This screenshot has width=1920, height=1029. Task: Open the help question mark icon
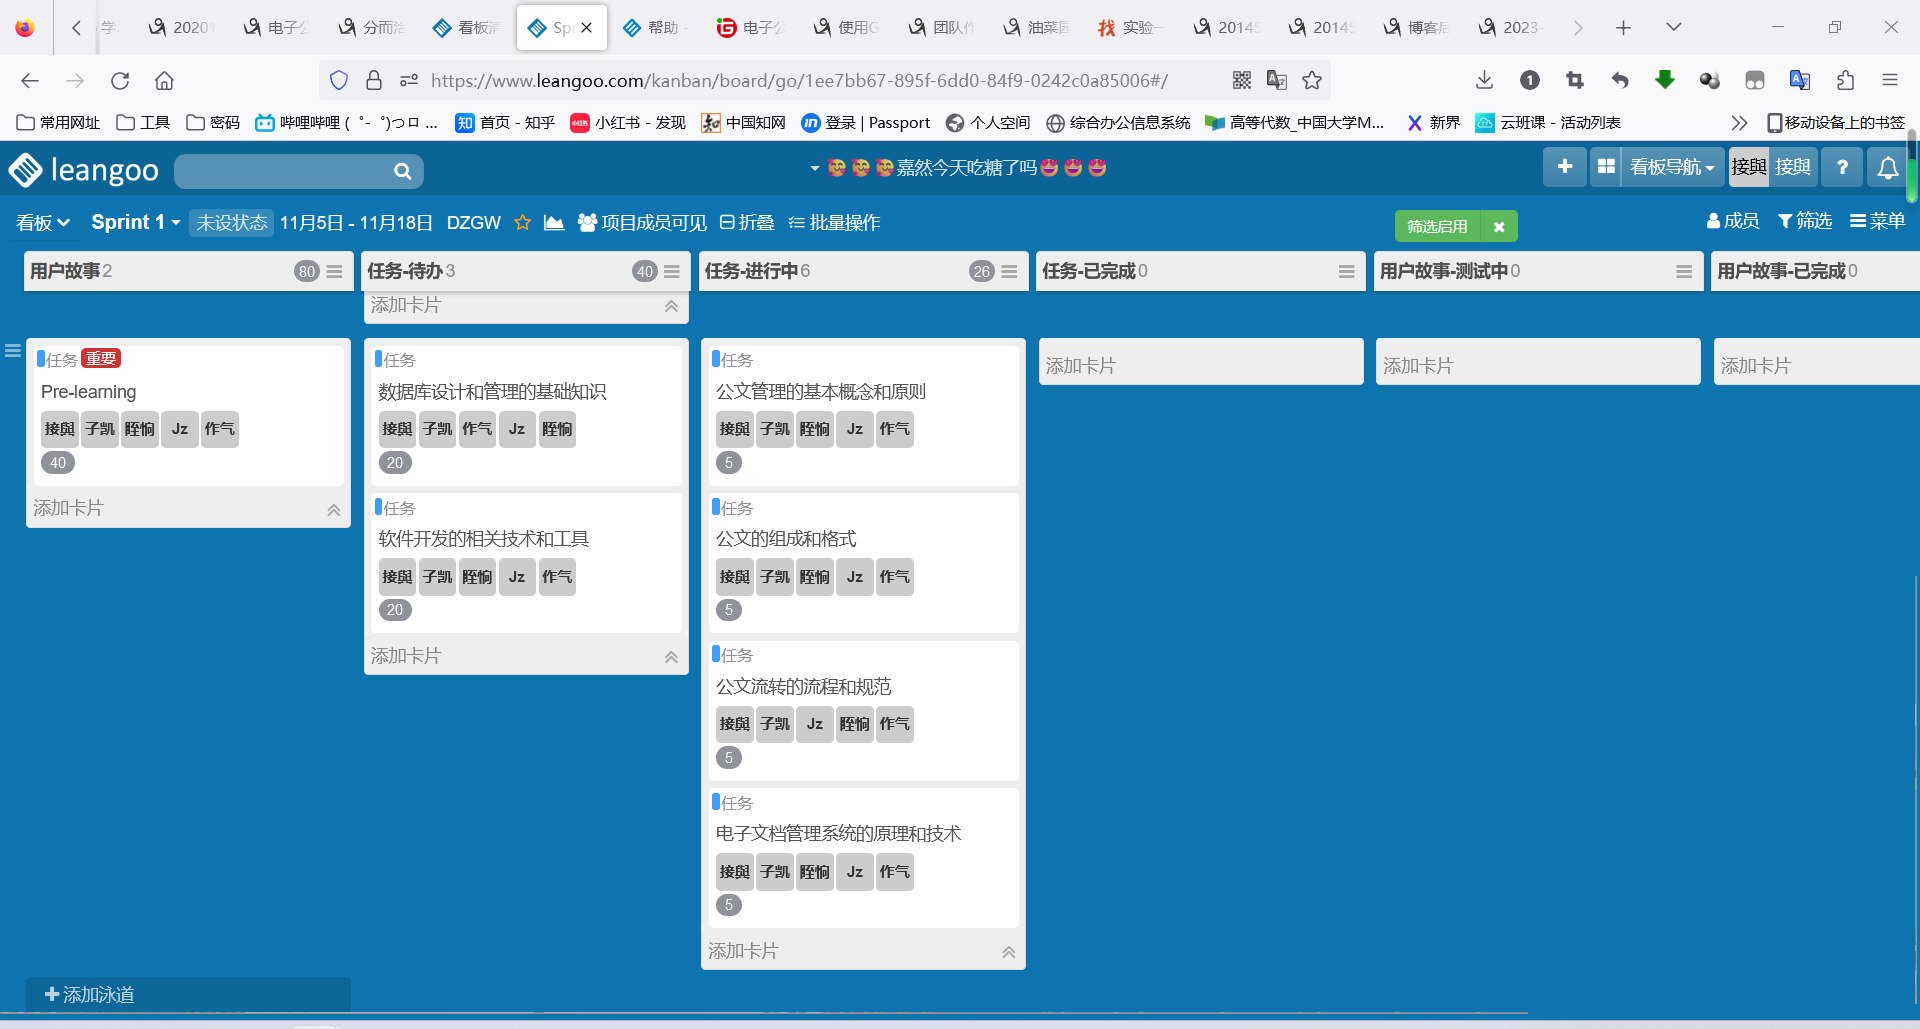coord(1842,167)
